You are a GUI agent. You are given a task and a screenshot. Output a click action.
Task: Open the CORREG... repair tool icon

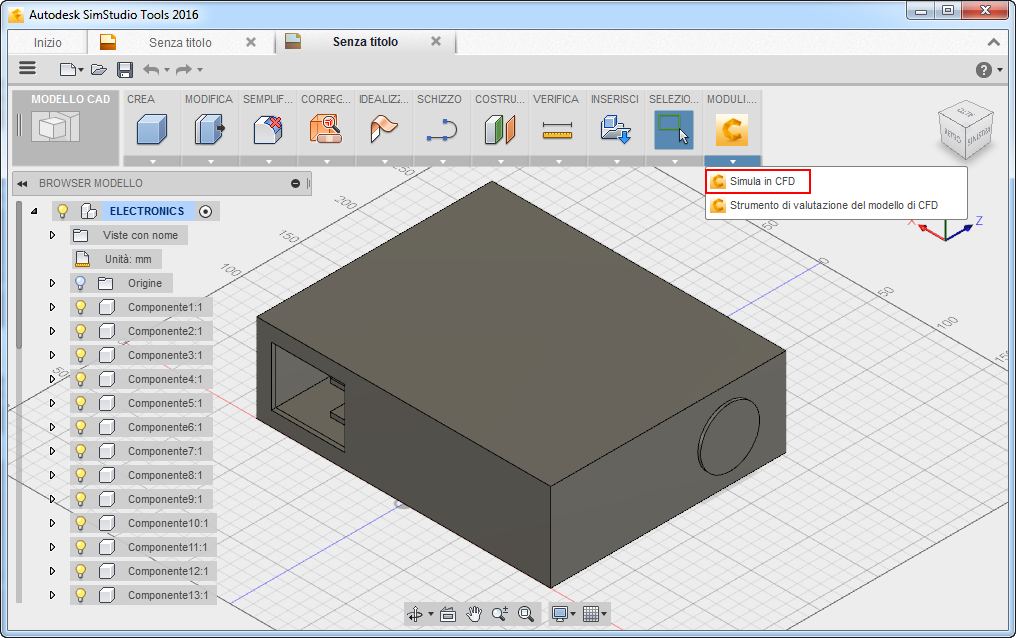326,129
